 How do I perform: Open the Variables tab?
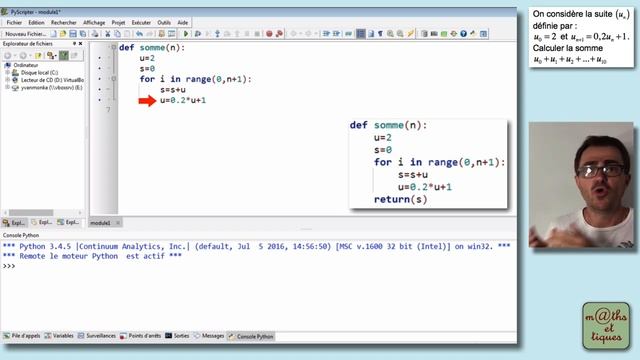[59, 336]
